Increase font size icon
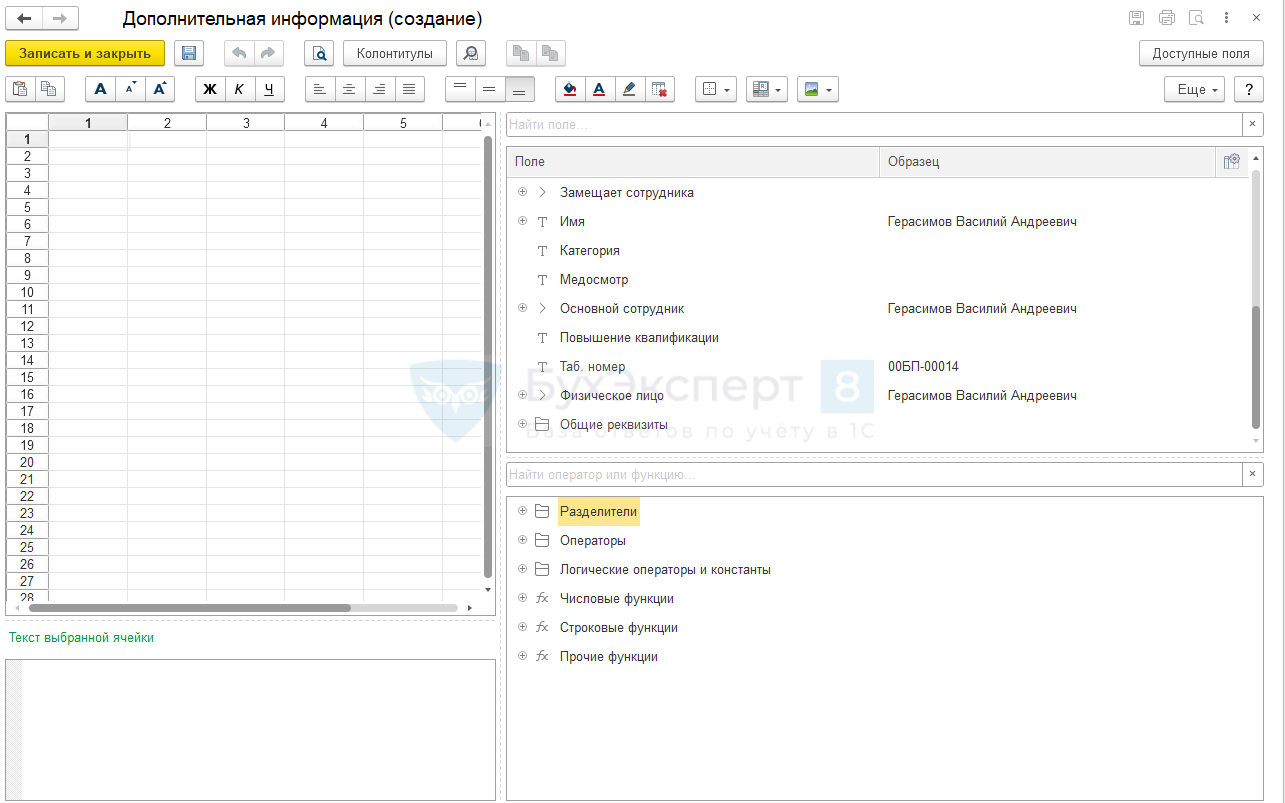The width and height of the screenshot is (1285, 803). tap(160, 89)
